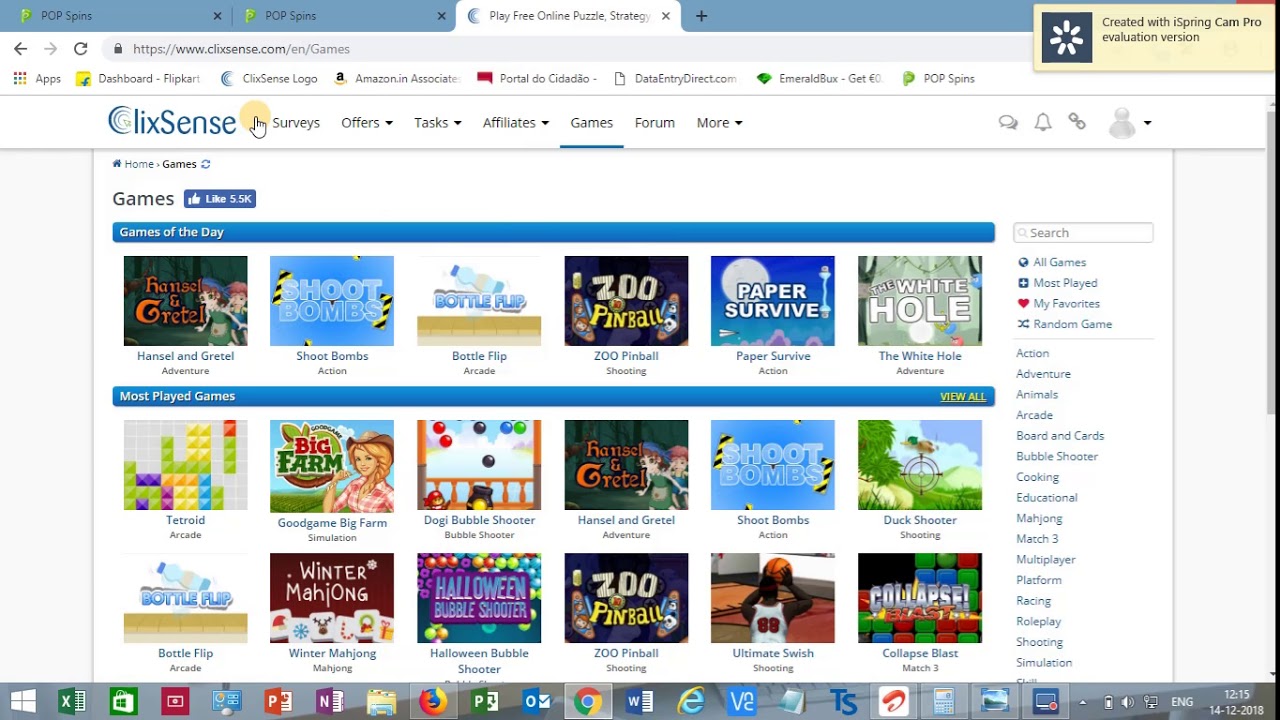Expand the Affiliates dropdown menu
Screen dimensions: 1280x720
click(x=516, y=122)
